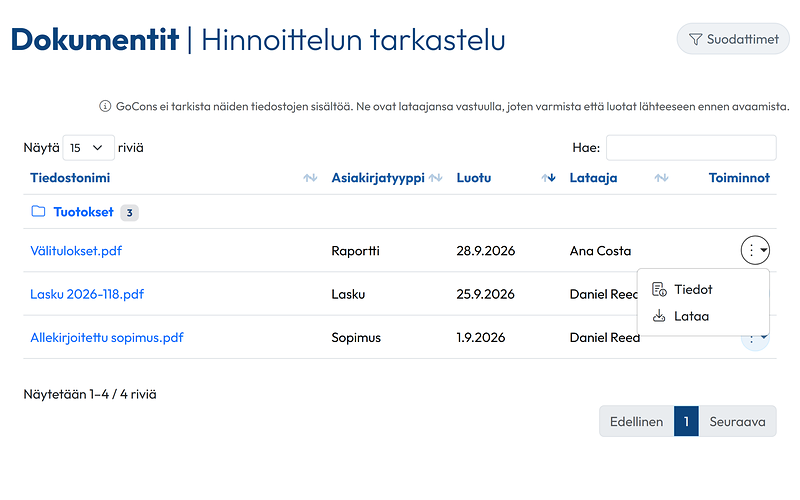Click the Lasku document type cell
Image resolution: width=800 pixels, height=500 pixels.
[348, 294]
